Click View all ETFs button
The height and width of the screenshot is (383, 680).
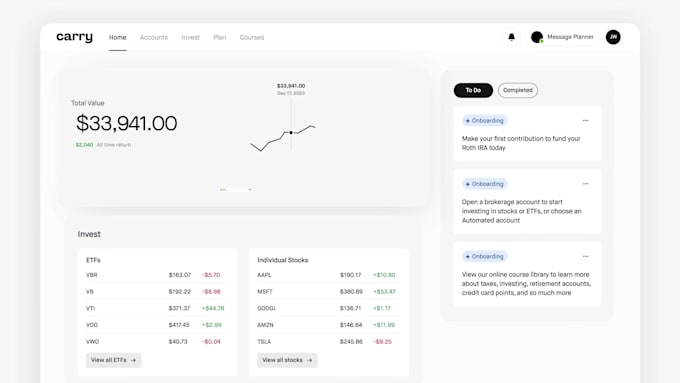click(x=113, y=360)
